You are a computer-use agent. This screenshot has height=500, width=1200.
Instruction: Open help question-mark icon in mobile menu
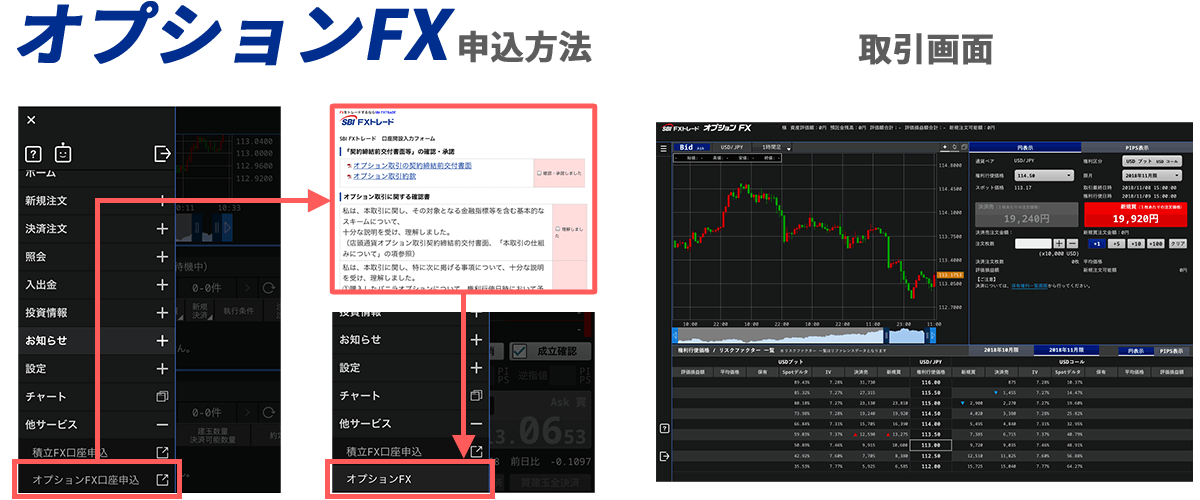pyautogui.click(x=33, y=153)
